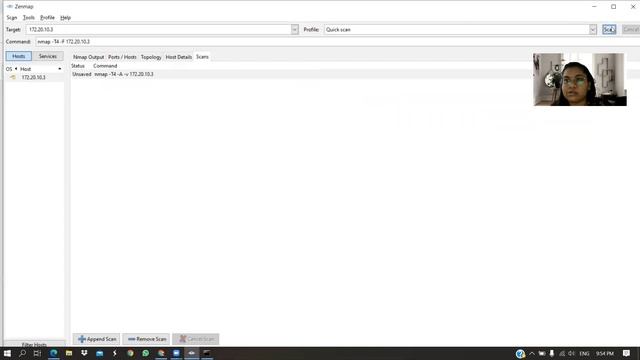Click Append Scan button
The image size is (640, 360).
[97, 339]
